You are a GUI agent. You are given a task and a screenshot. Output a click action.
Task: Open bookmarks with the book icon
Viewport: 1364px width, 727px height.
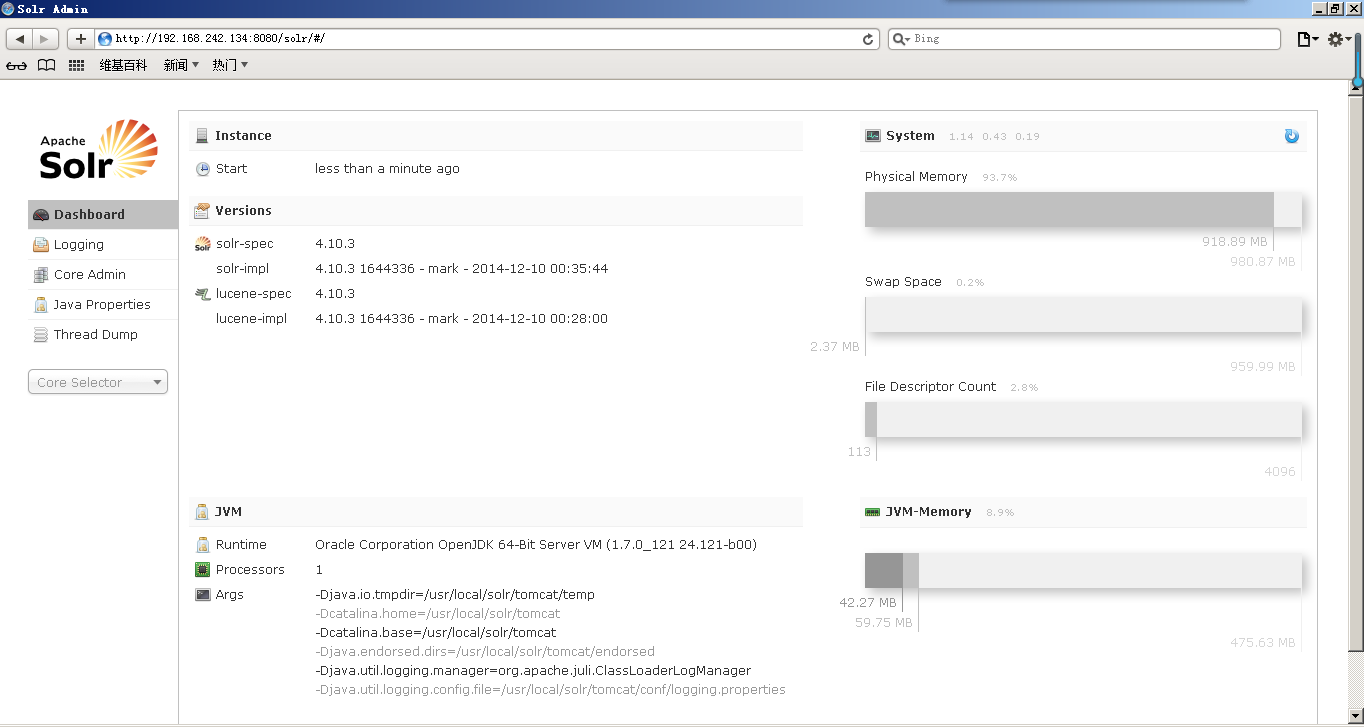click(46, 66)
